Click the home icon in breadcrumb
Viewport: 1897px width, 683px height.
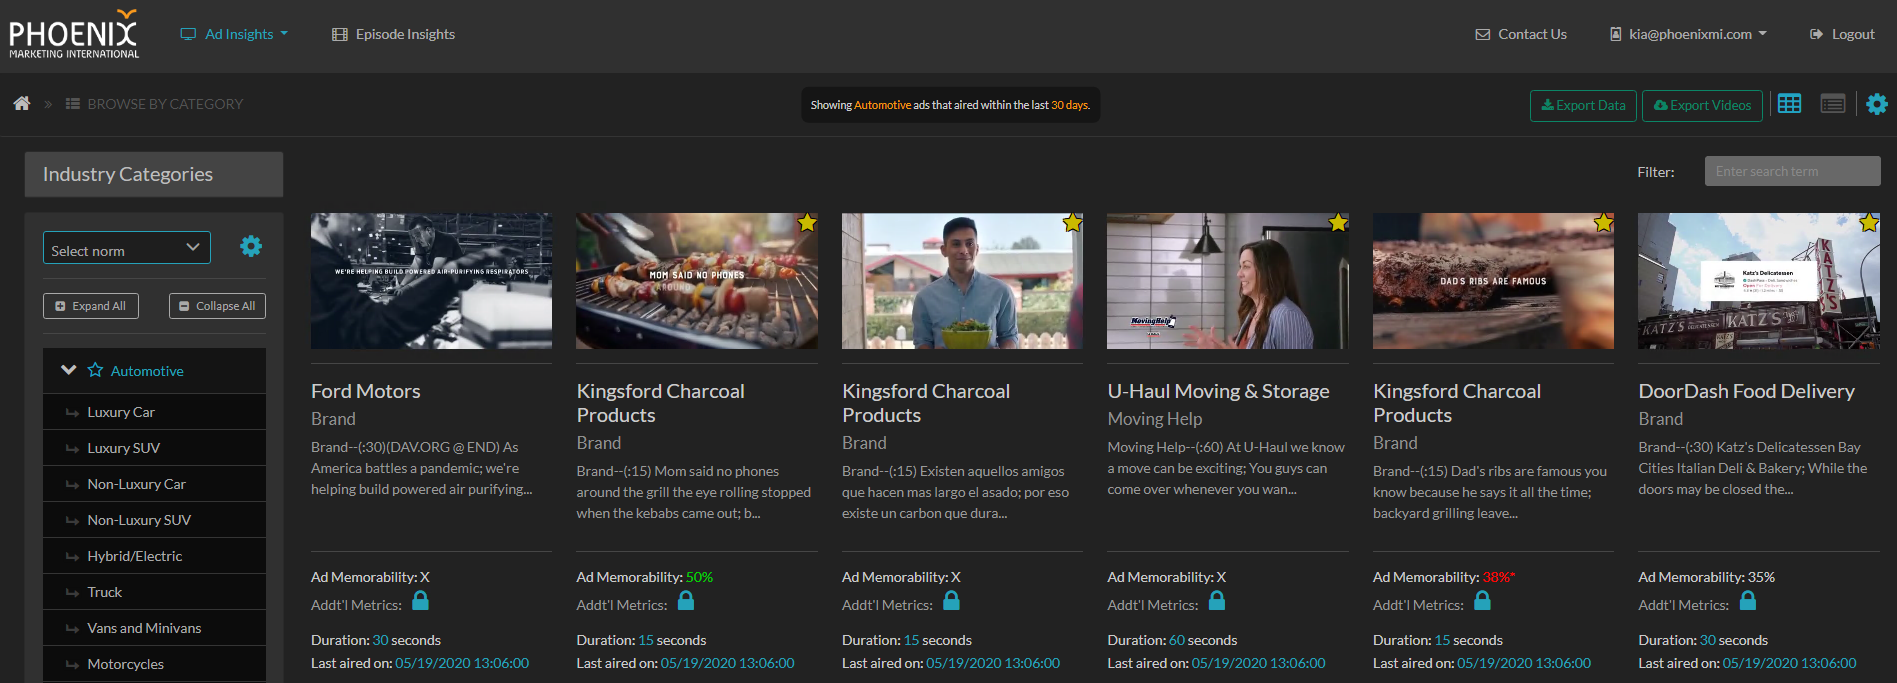click(22, 103)
